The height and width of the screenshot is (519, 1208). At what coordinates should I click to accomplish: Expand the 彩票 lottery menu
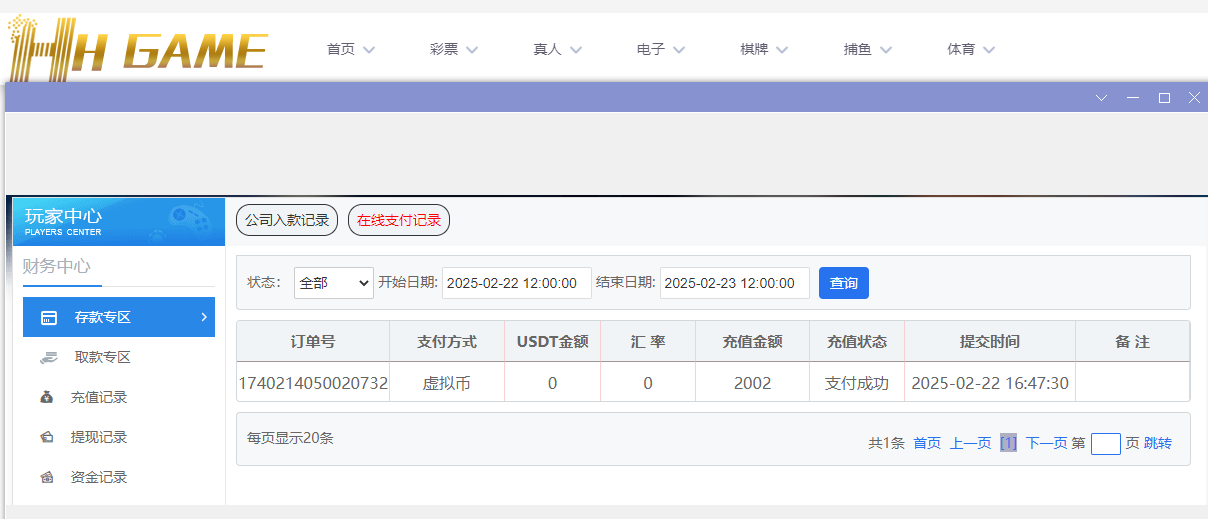point(454,49)
